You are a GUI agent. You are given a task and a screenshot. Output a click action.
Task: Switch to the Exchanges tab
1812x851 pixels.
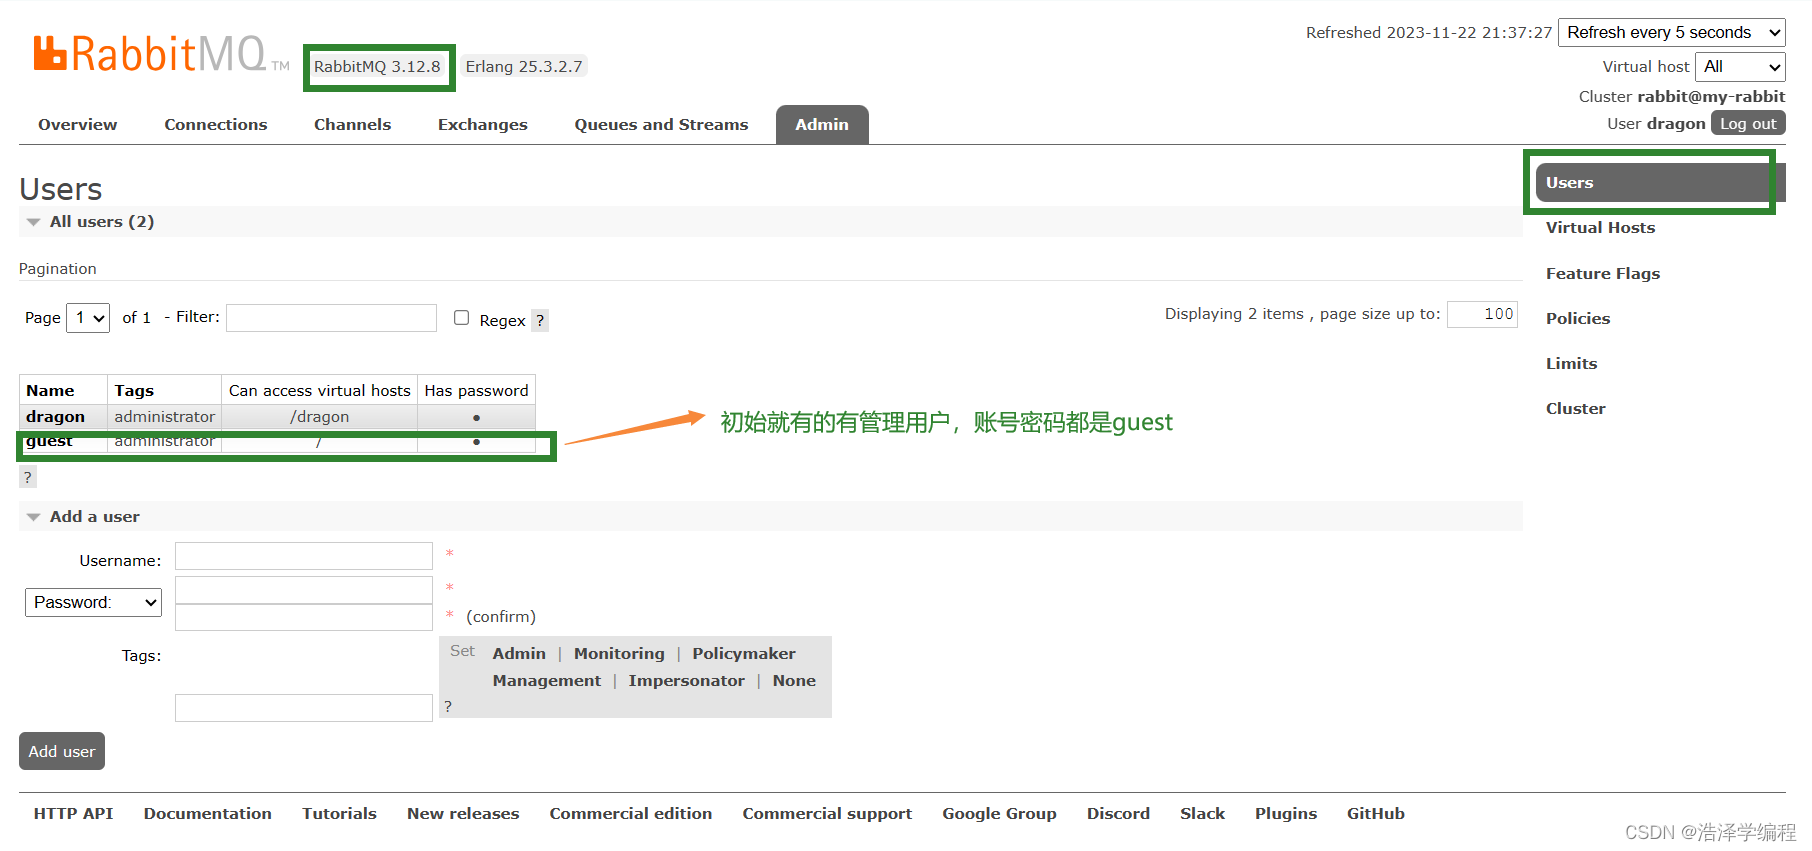tap(482, 125)
